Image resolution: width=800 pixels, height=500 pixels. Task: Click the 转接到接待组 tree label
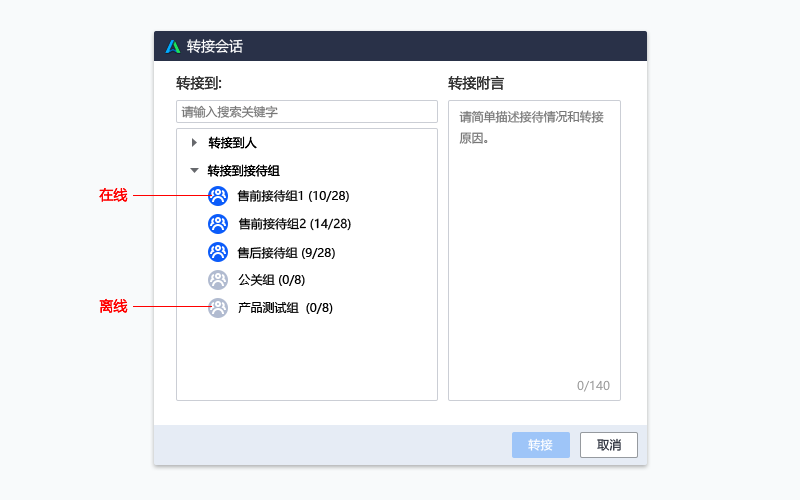(243, 170)
